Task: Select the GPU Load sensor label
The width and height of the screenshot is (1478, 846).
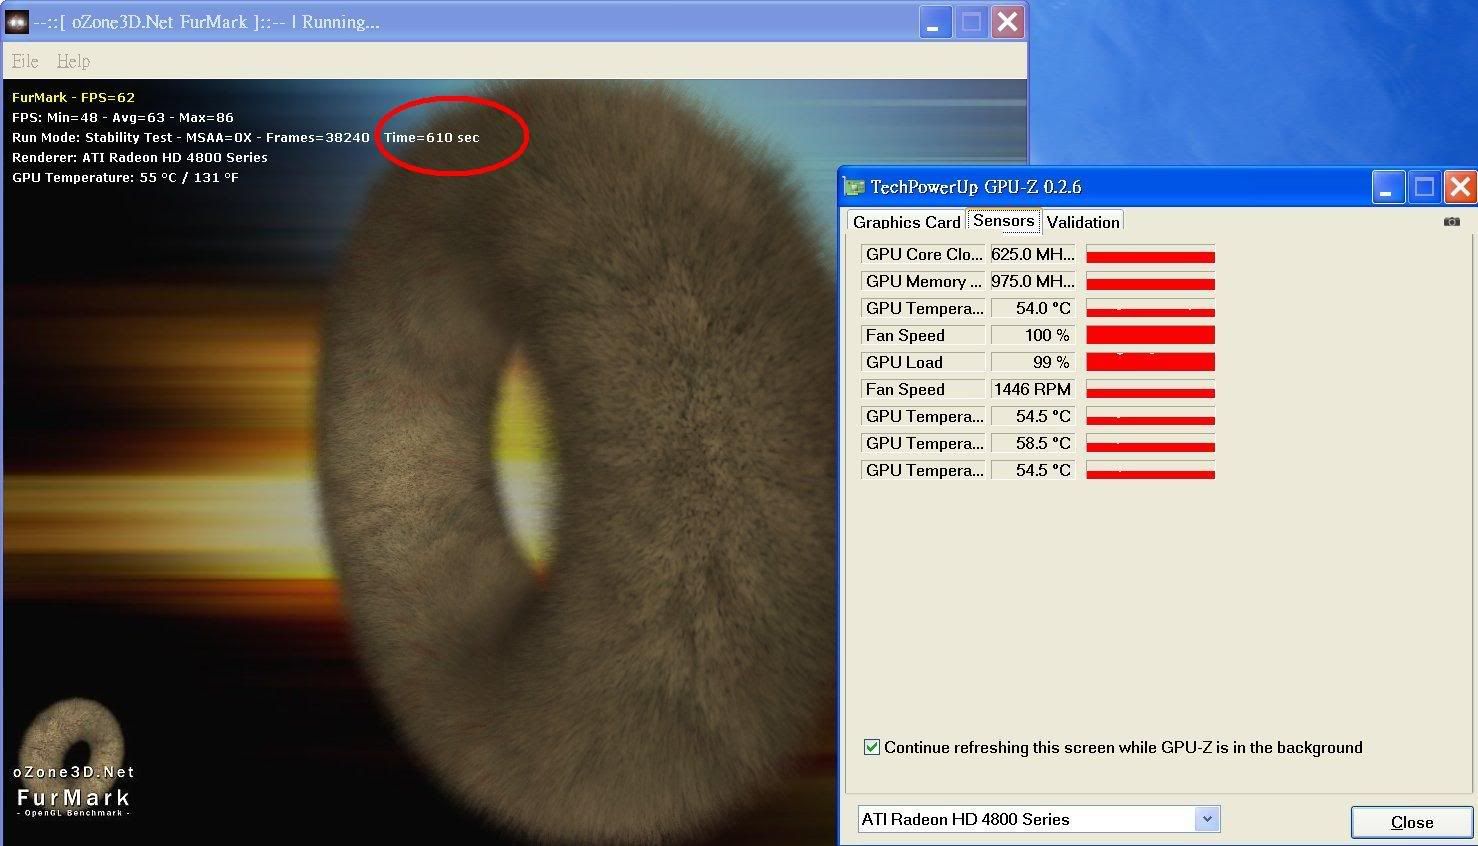Action: coord(923,362)
